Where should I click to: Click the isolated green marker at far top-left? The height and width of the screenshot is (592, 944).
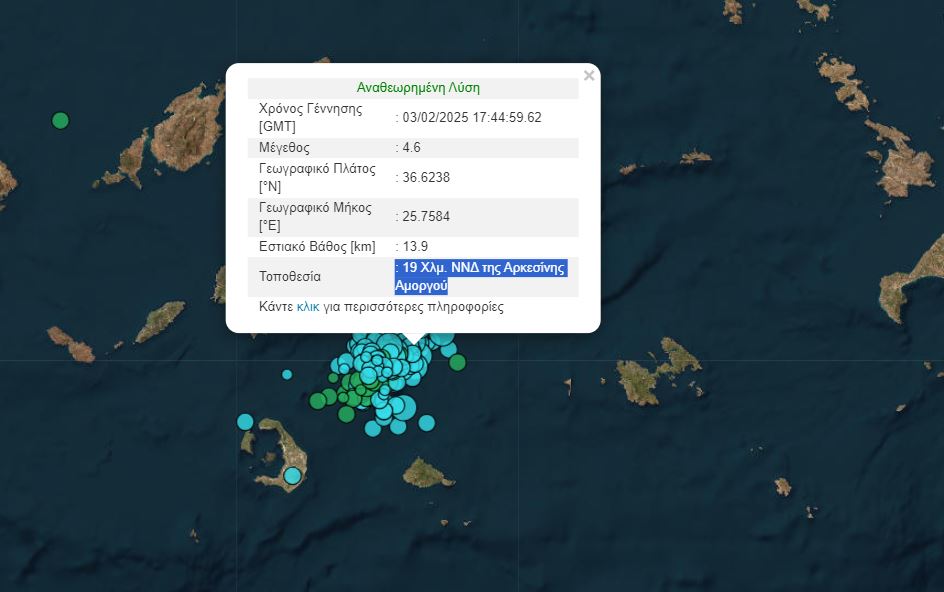click(60, 121)
